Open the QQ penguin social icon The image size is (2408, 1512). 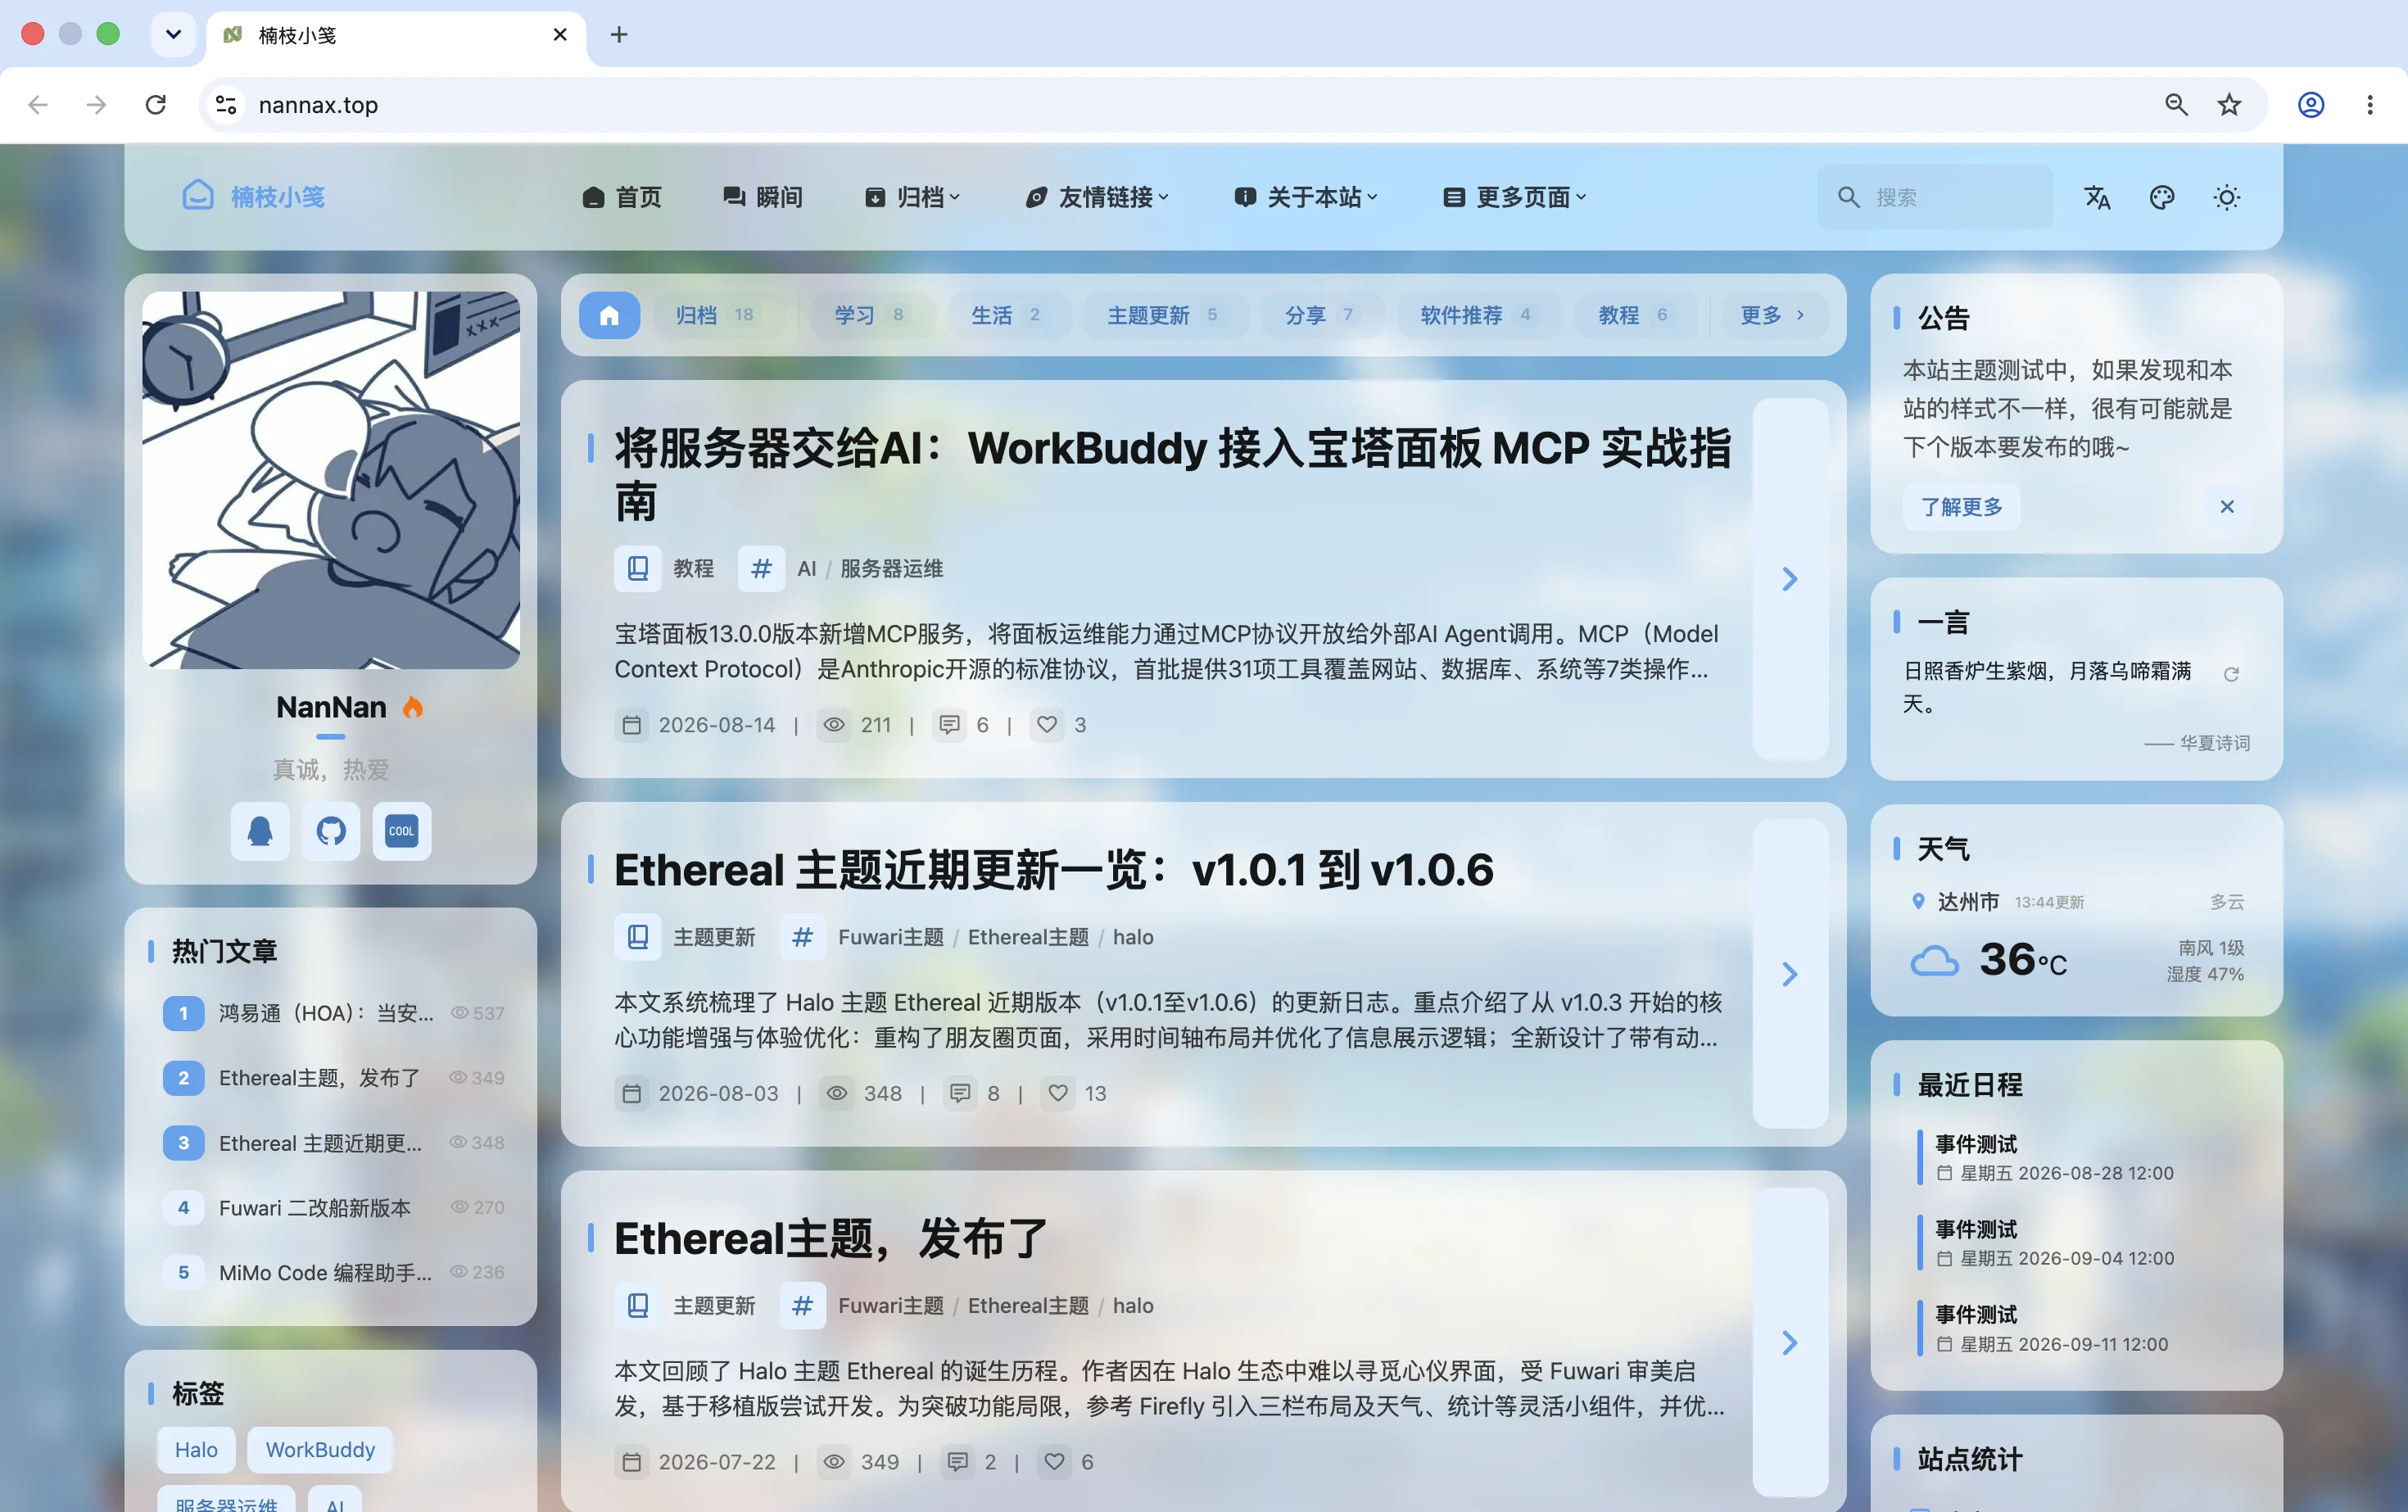tap(260, 831)
